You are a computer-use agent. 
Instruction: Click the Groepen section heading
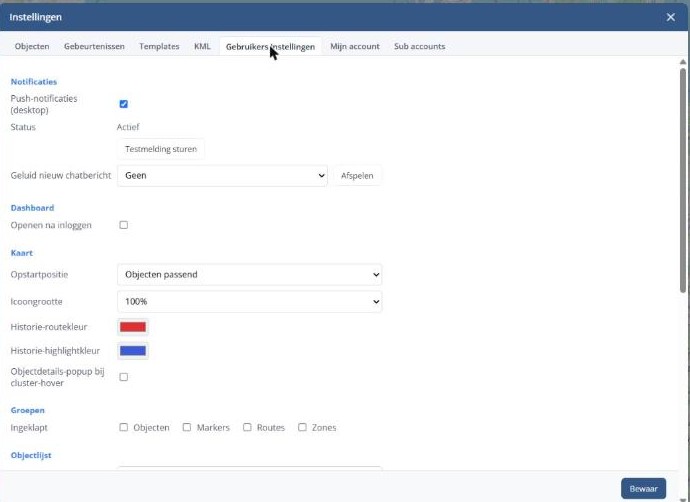[x=28, y=410]
